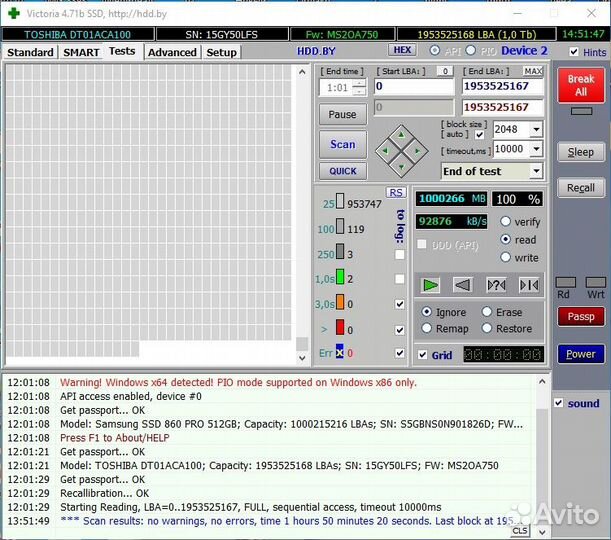611x540 pixels.
Task: Click the right arrow in the direction diamond
Action: tap(418, 151)
